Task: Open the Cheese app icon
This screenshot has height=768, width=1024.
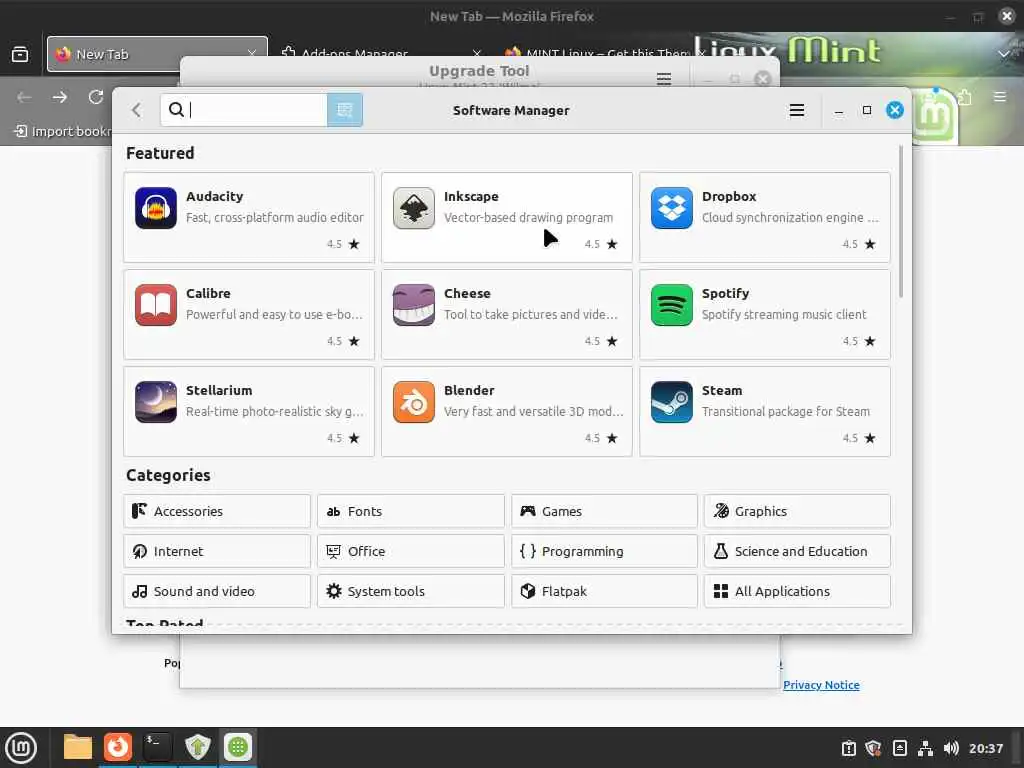Action: [x=413, y=305]
